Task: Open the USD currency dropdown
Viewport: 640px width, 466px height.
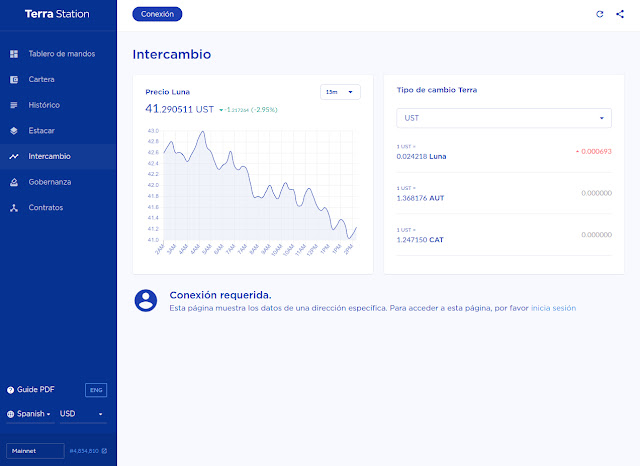Action: [x=83, y=414]
